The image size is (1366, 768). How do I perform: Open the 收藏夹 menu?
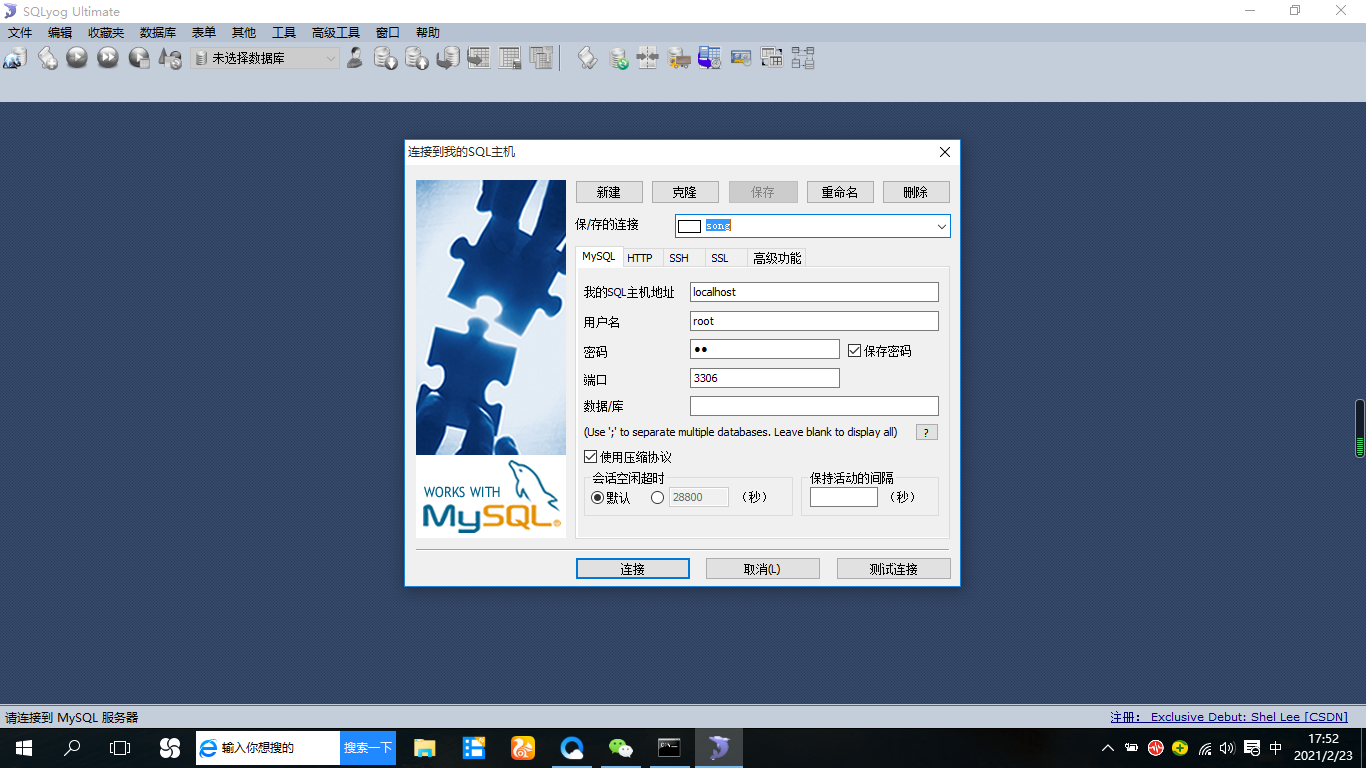[106, 33]
